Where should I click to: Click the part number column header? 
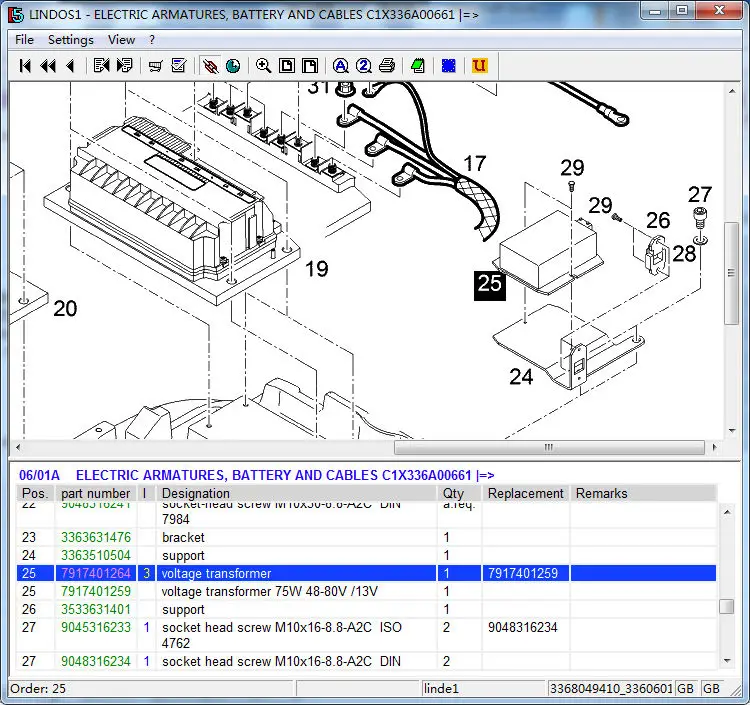pos(96,493)
